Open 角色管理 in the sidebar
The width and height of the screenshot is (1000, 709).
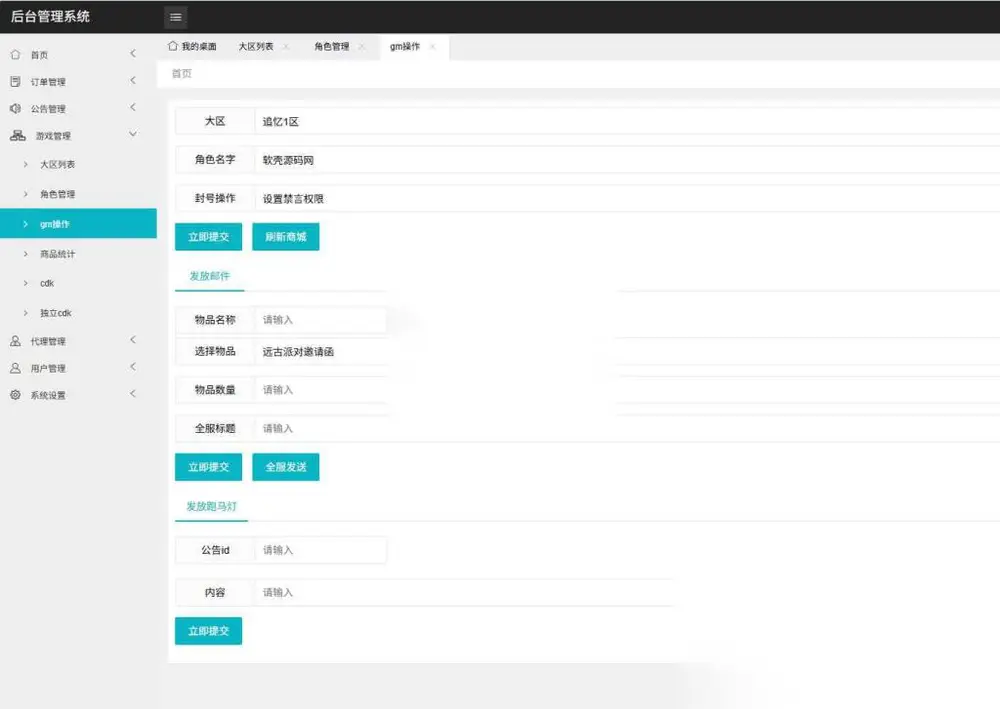tap(78, 194)
